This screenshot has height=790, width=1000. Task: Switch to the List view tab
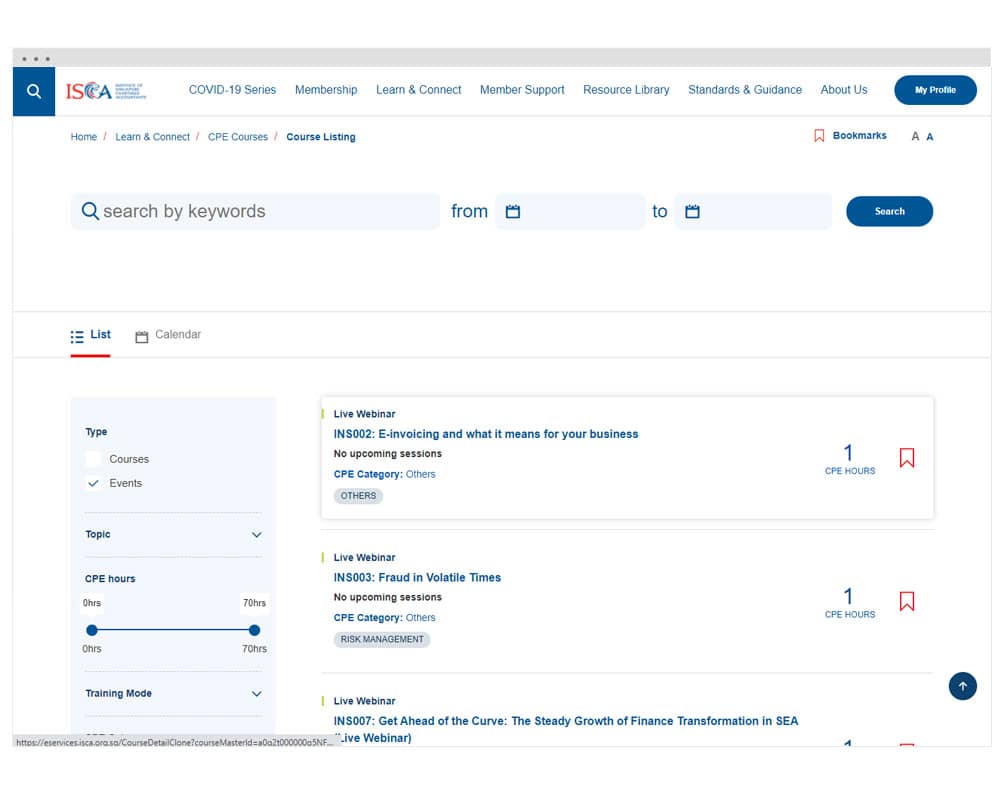[x=91, y=335]
